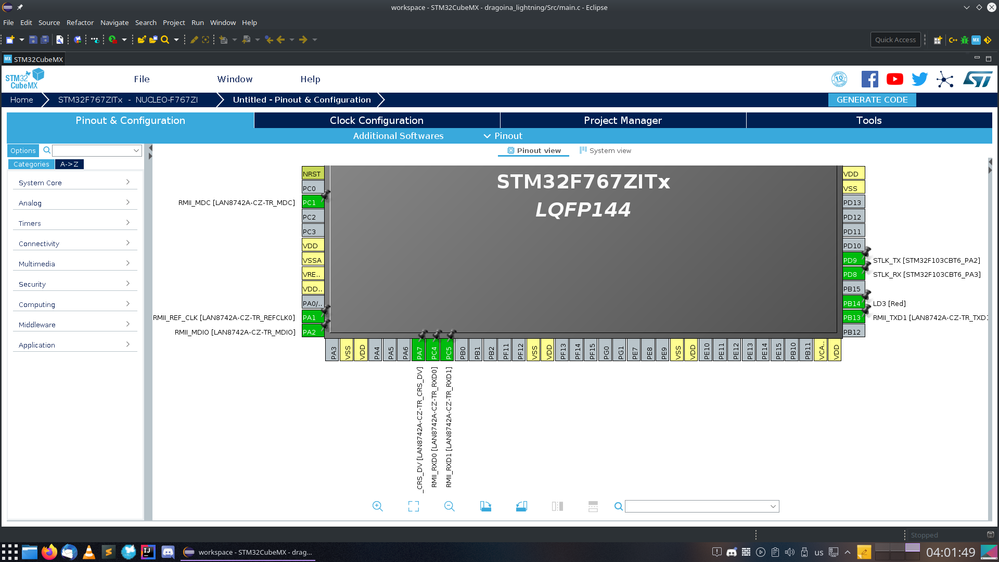Open the Pinout dropdown menu
Screen dimensions: 999x562
503,136
